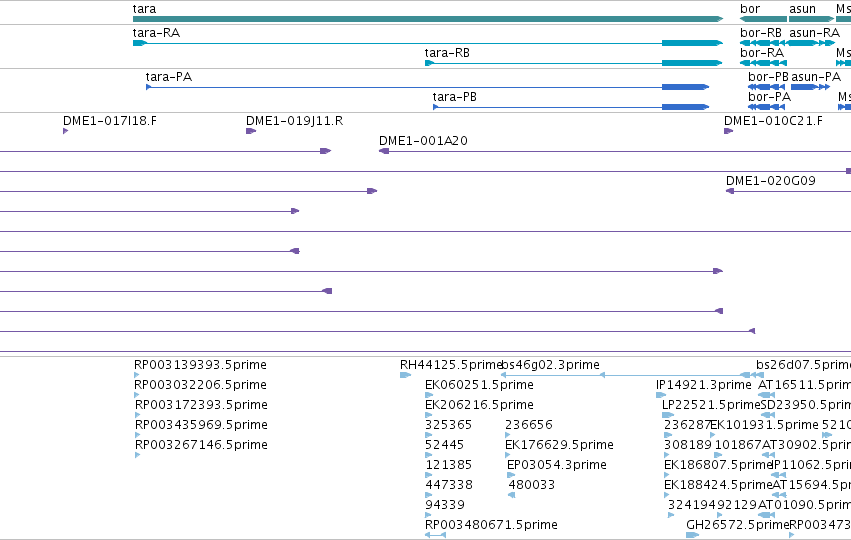Click EST RP003032206.5prime
Viewport: 851px width, 540px height.
pyautogui.click(x=200, y=385)
